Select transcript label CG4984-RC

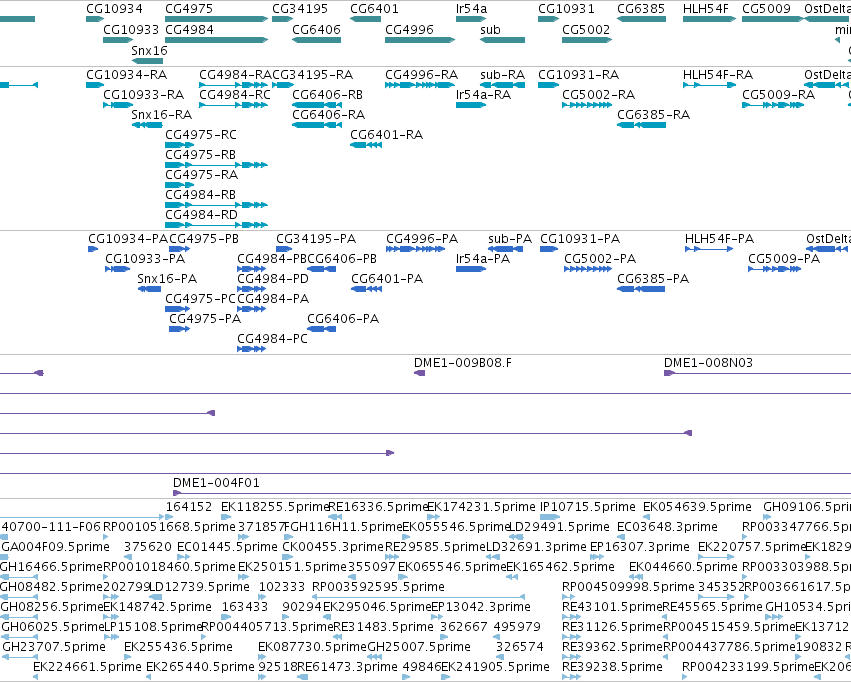235,94
